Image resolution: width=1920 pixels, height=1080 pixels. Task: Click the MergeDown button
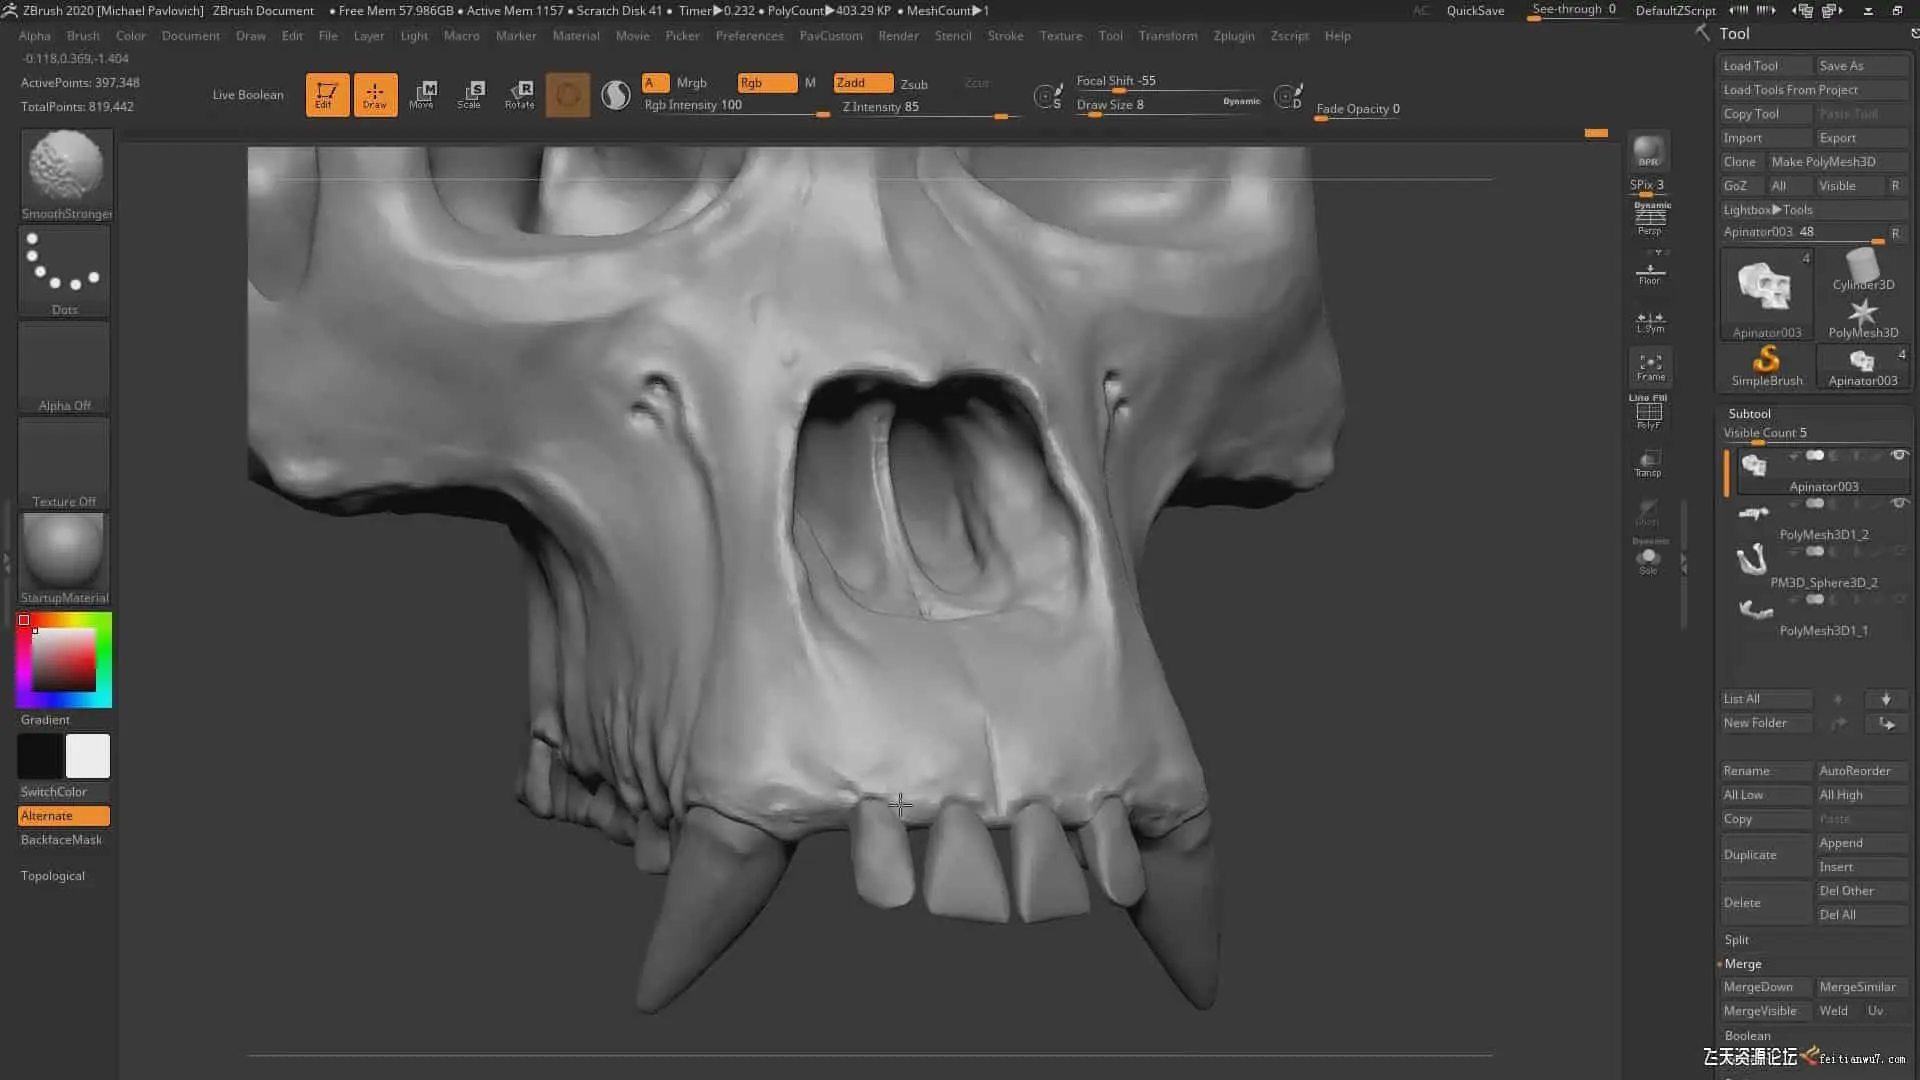[x=1758, y=987]
